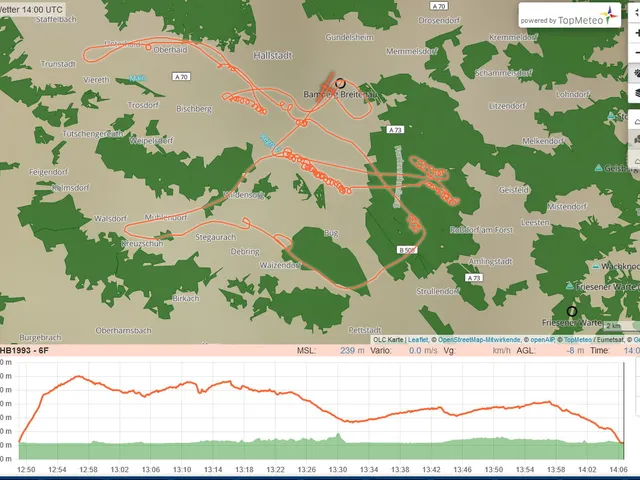This screenshot has width=640, height=480.
Task: Click the Wetter 14:00 UTC label
Action: point(31,9)
